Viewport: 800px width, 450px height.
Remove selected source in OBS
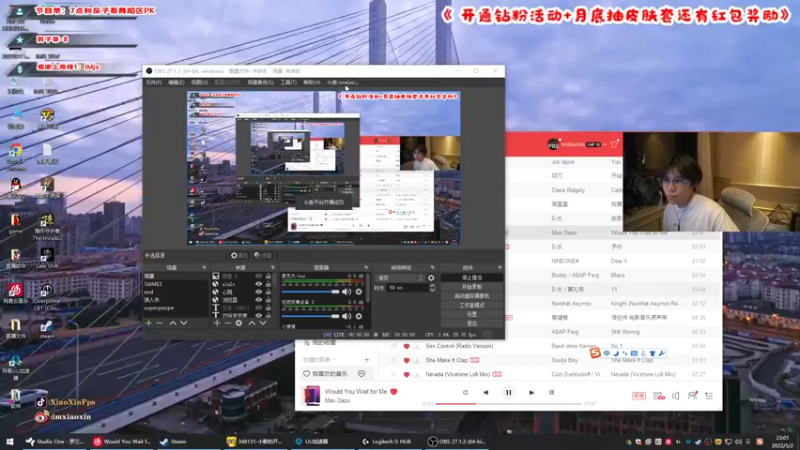click(228, 323)
